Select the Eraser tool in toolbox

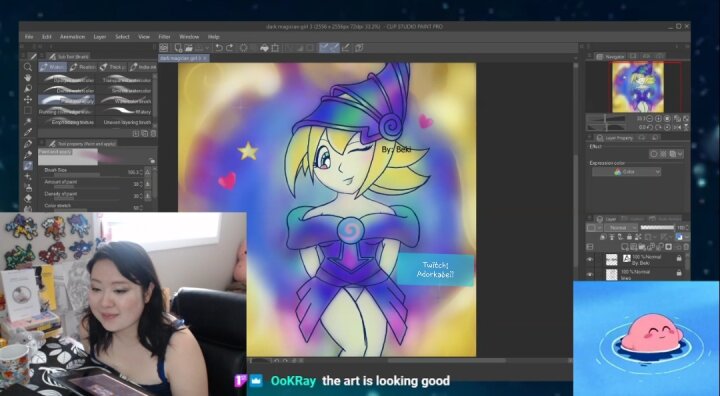point(28,198)
